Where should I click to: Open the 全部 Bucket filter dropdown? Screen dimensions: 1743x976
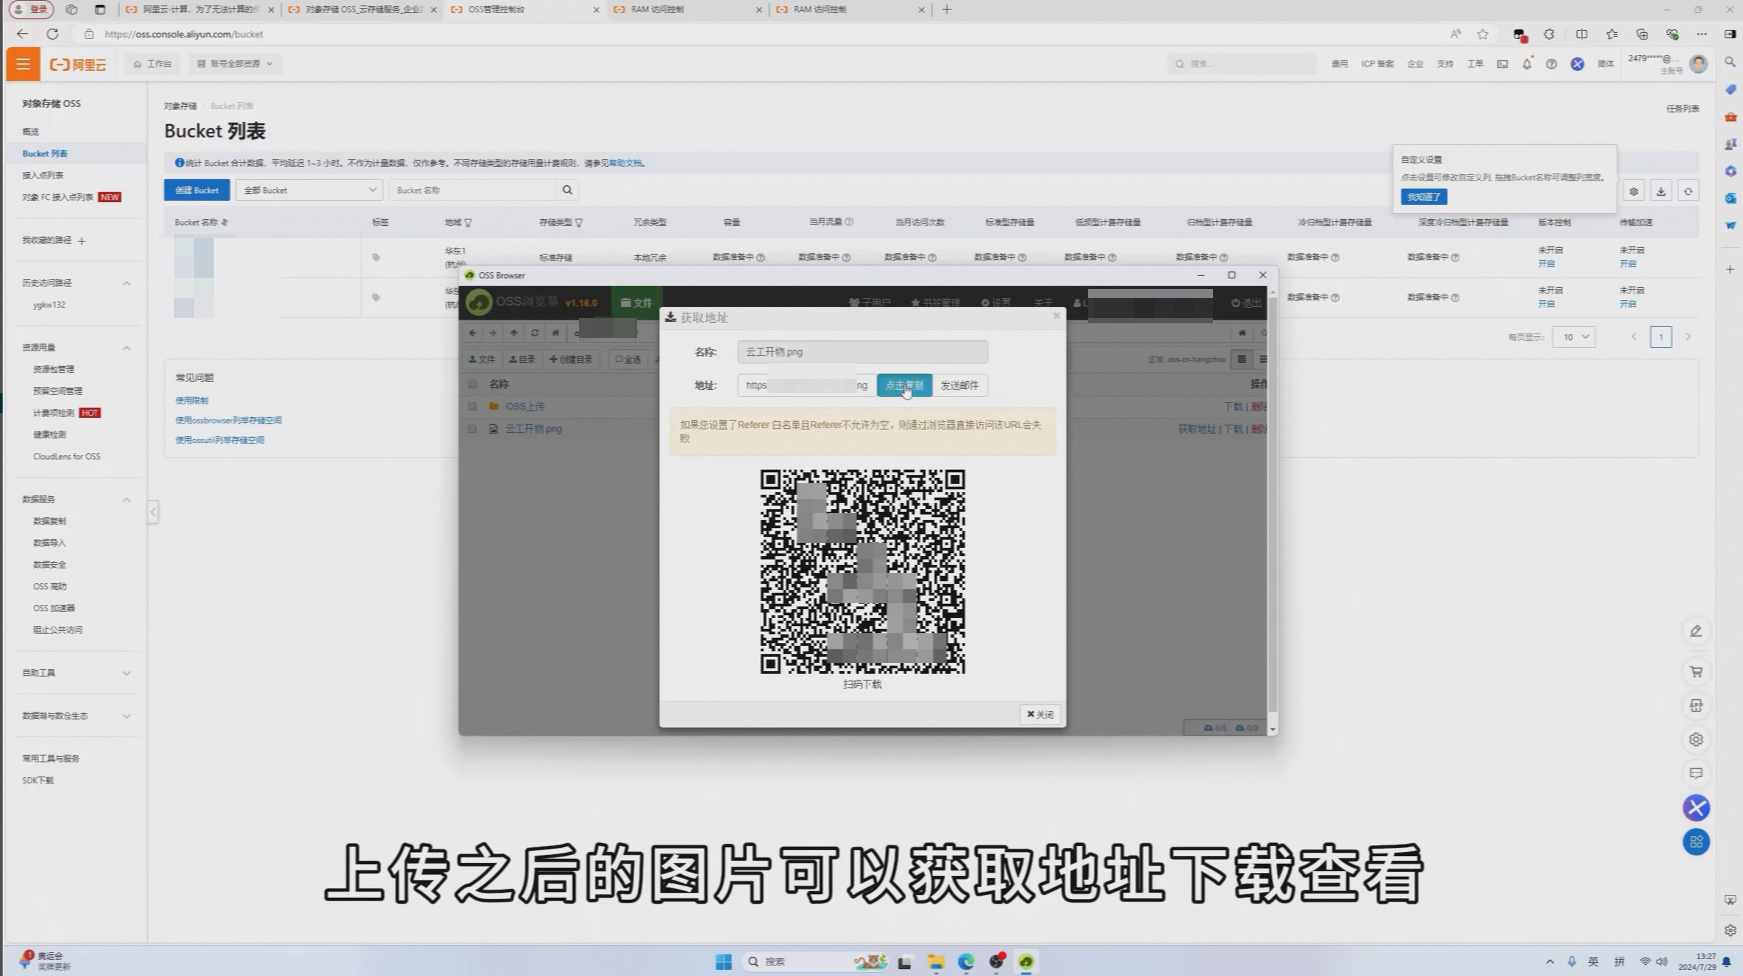(309, 190)
